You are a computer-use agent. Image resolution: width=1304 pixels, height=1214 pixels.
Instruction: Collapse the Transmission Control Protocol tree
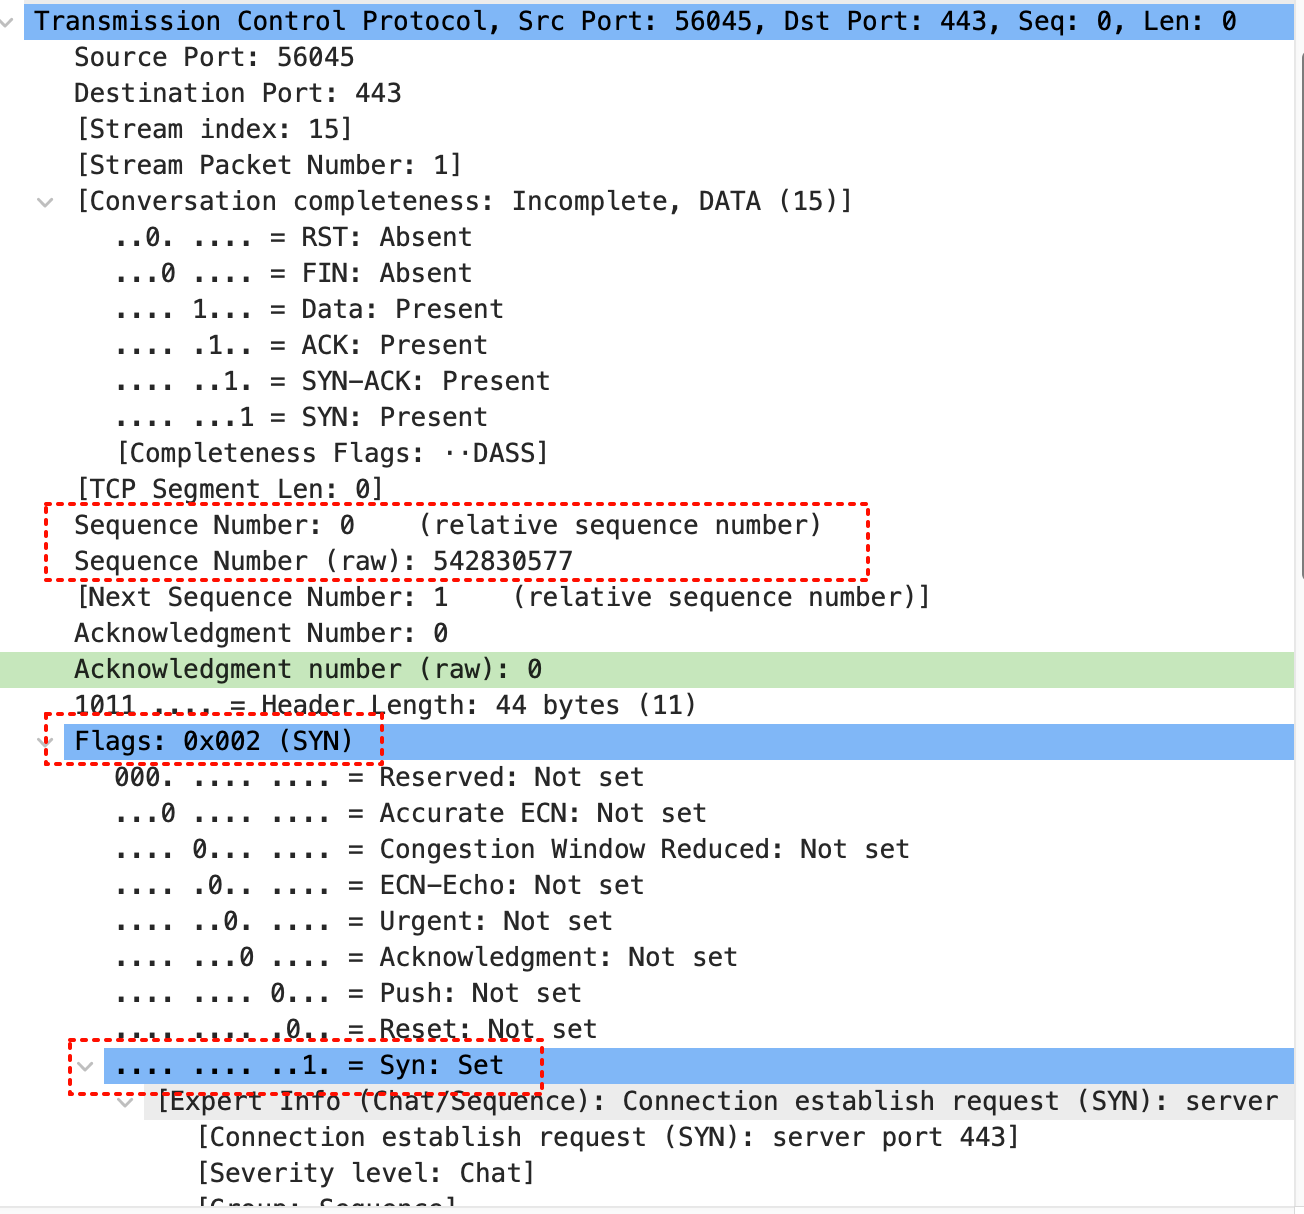click(8, 21)
